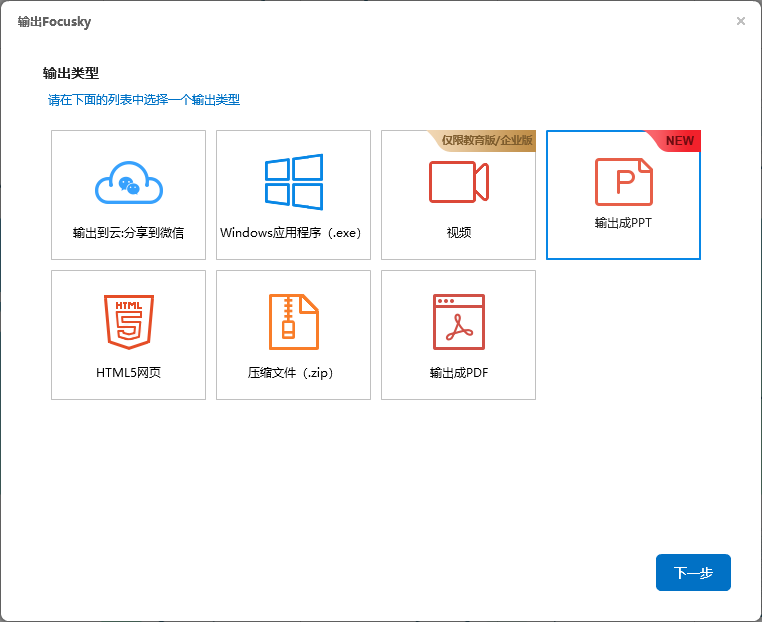Choose the 输出成PDF label
Image resolution: width=762 pixels, height=622 pixels.
pyautogui.click(x=458, y=373)
